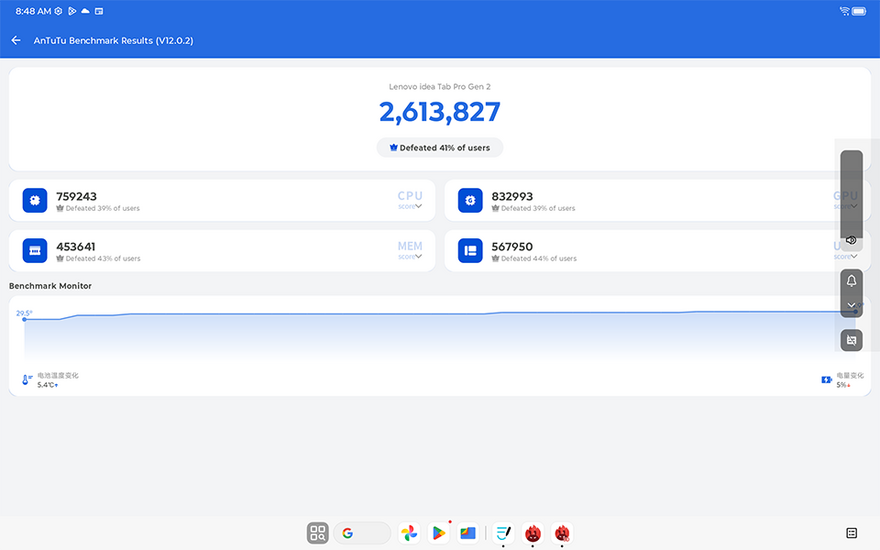The image size is (880, 550).
Task: Open the app drawer search icon
Action: click(x=318, y=533)
